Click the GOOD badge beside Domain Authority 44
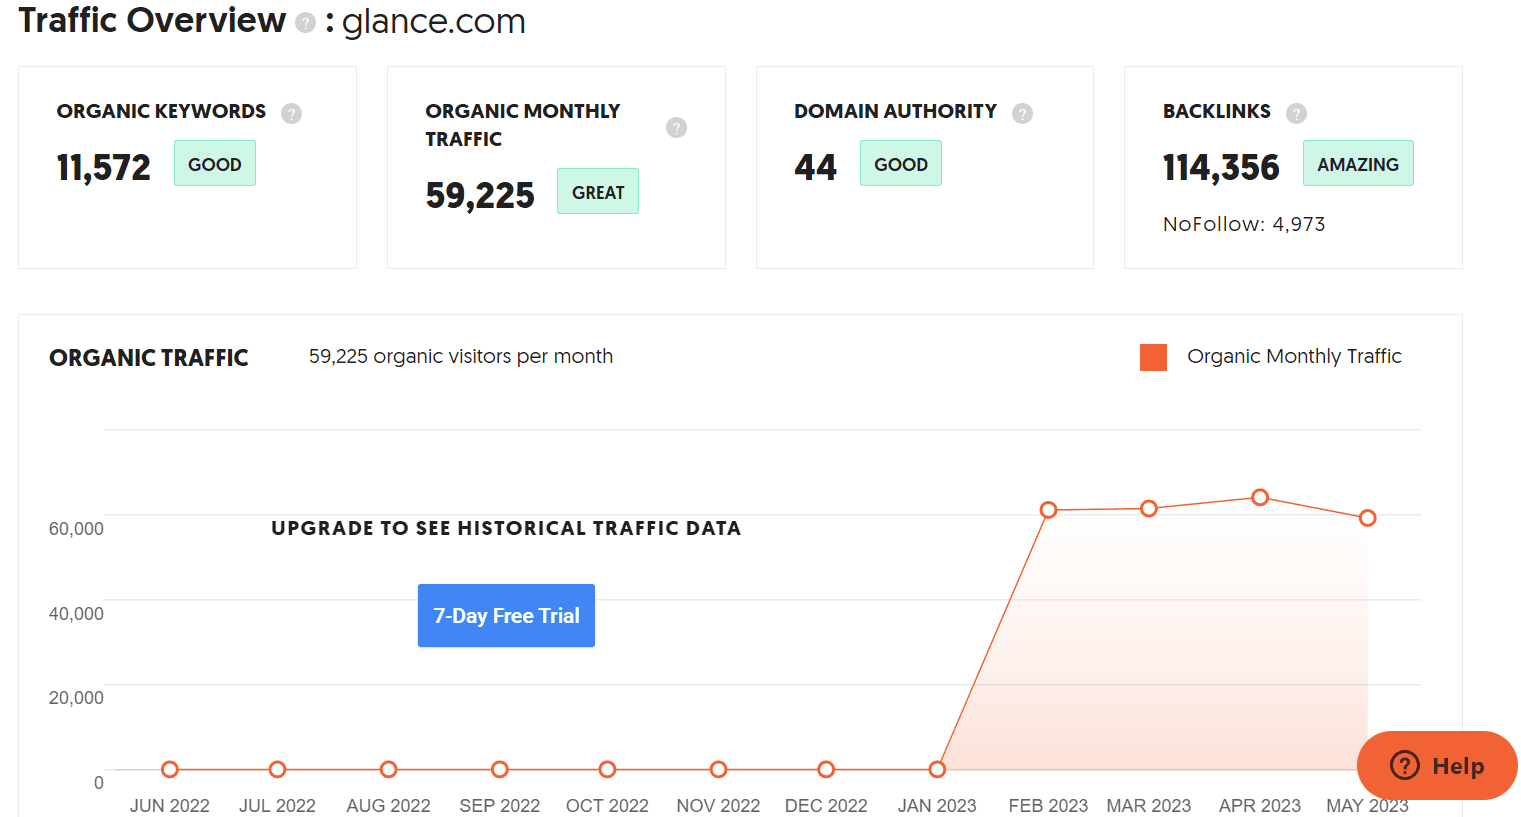 (x=900, y=162)
